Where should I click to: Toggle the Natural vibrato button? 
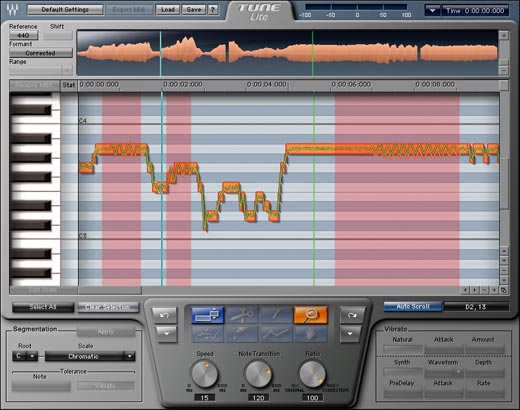point(403,349)
